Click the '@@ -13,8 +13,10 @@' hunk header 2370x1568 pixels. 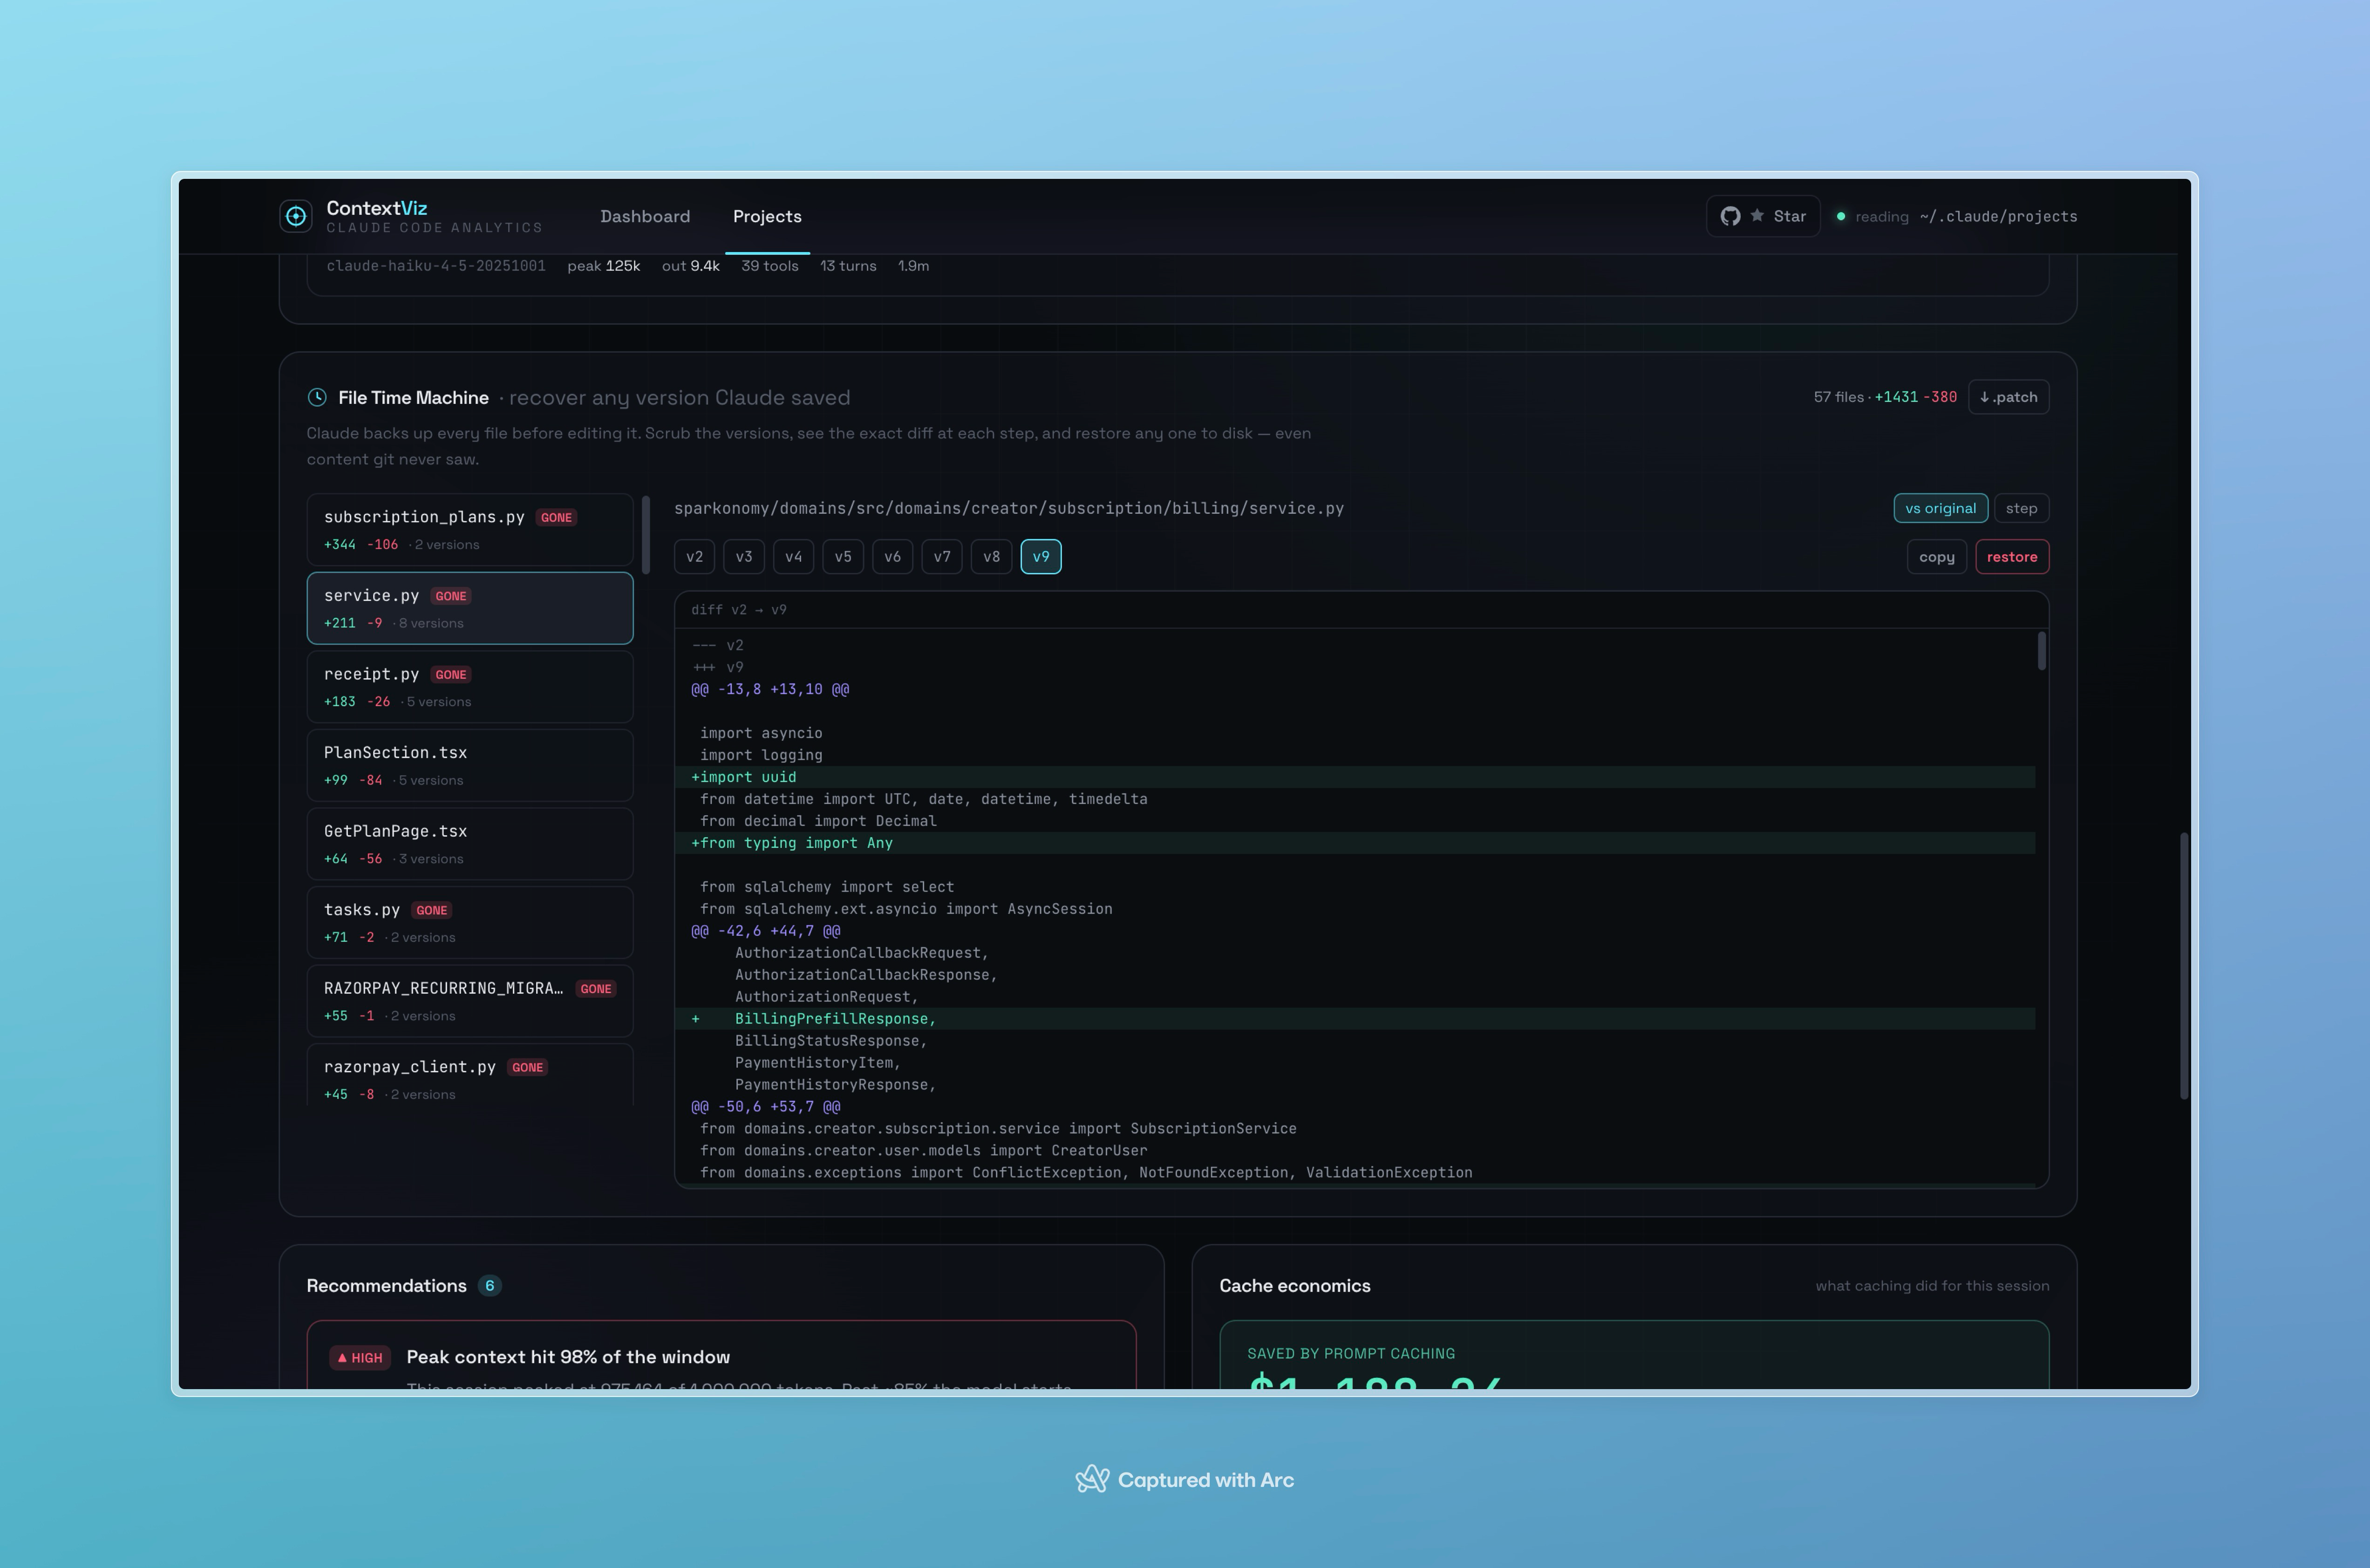[x=770, y=689]
